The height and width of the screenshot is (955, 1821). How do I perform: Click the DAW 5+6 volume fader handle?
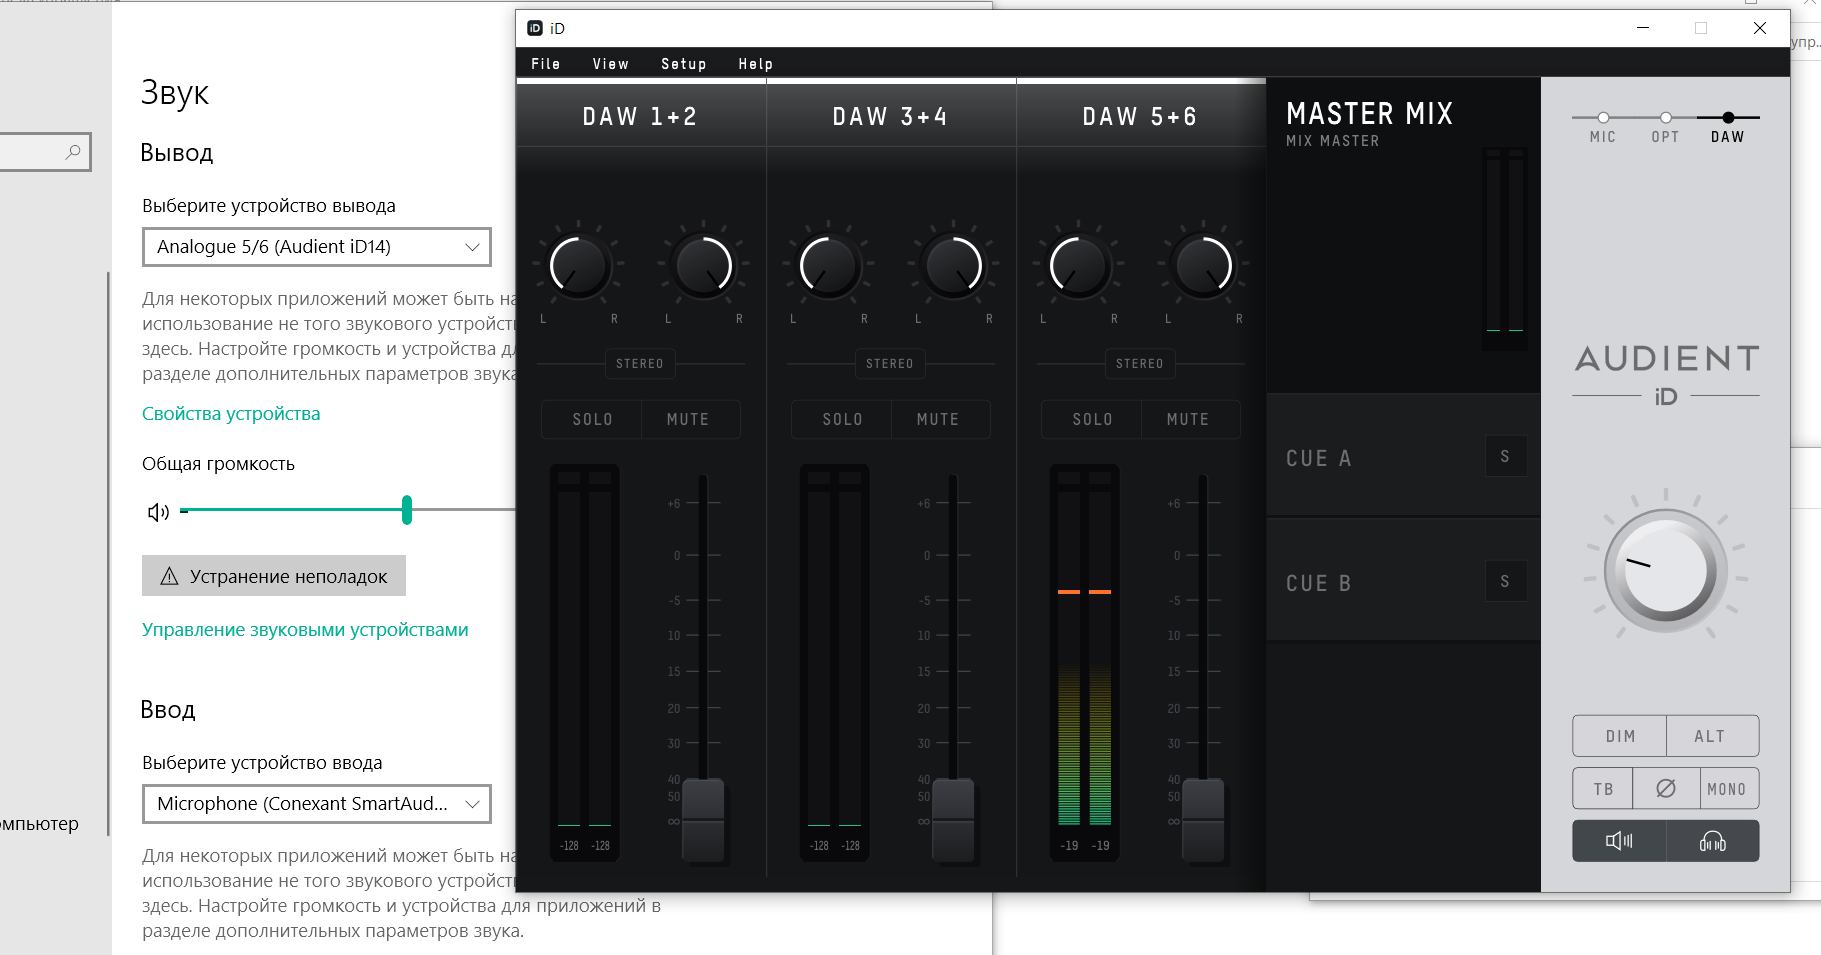coord(1203,820)
